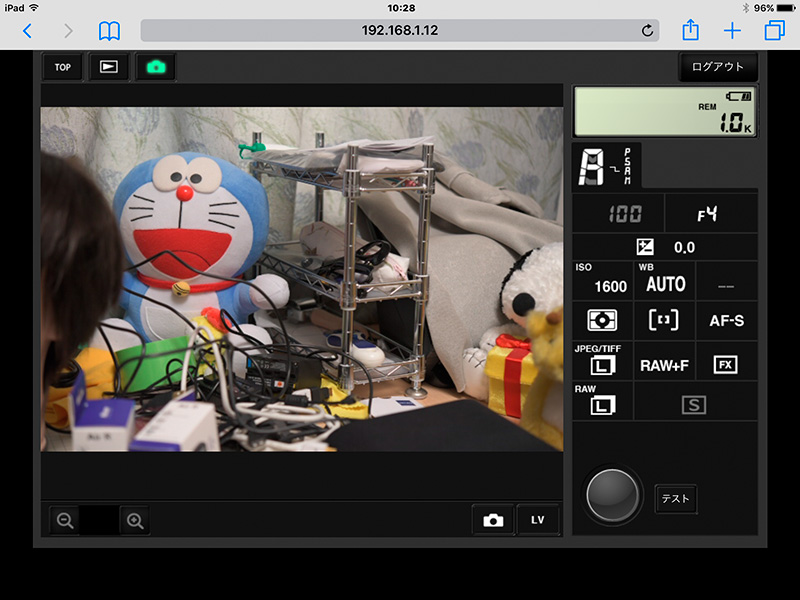Open the playback viewer tab
800x600 pixels.
109,67
